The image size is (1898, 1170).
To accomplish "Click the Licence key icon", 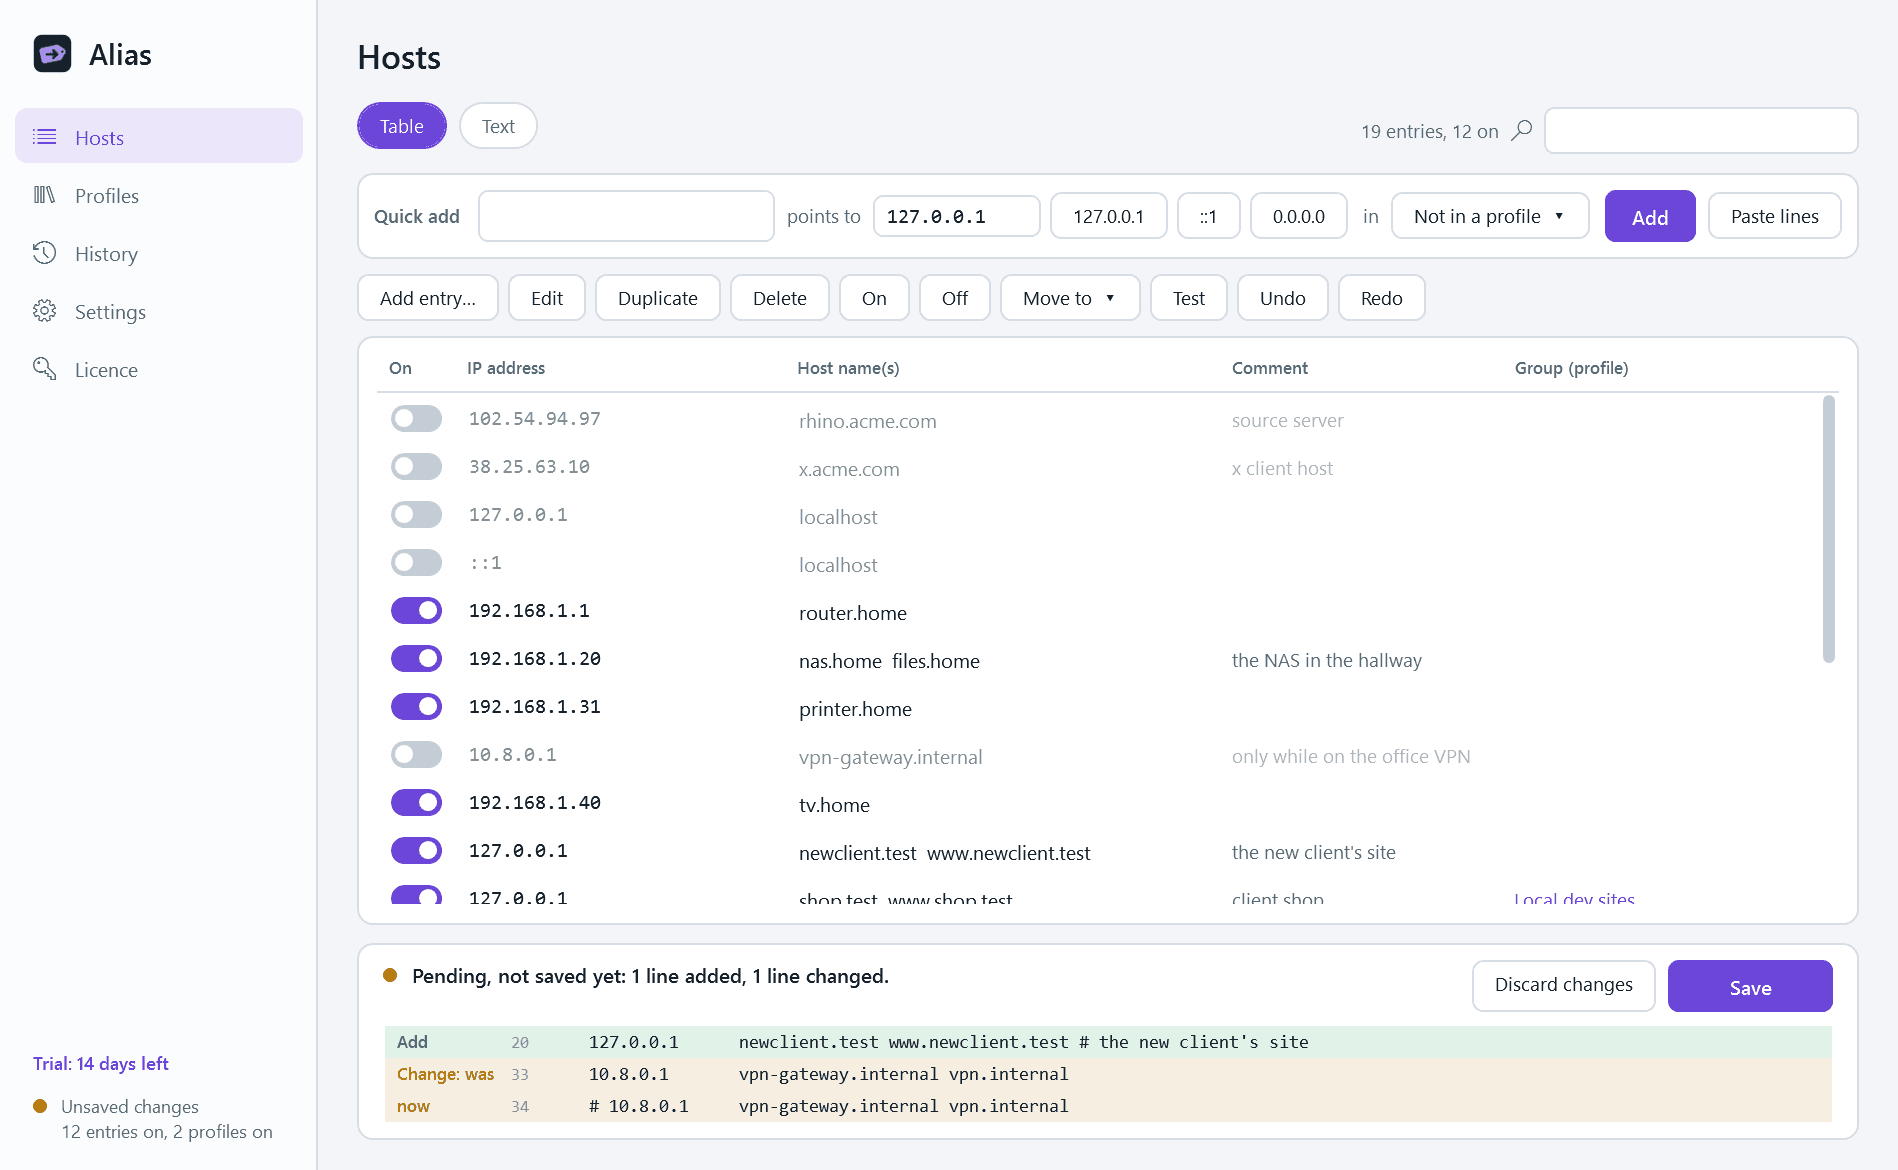I will (45, 369).
